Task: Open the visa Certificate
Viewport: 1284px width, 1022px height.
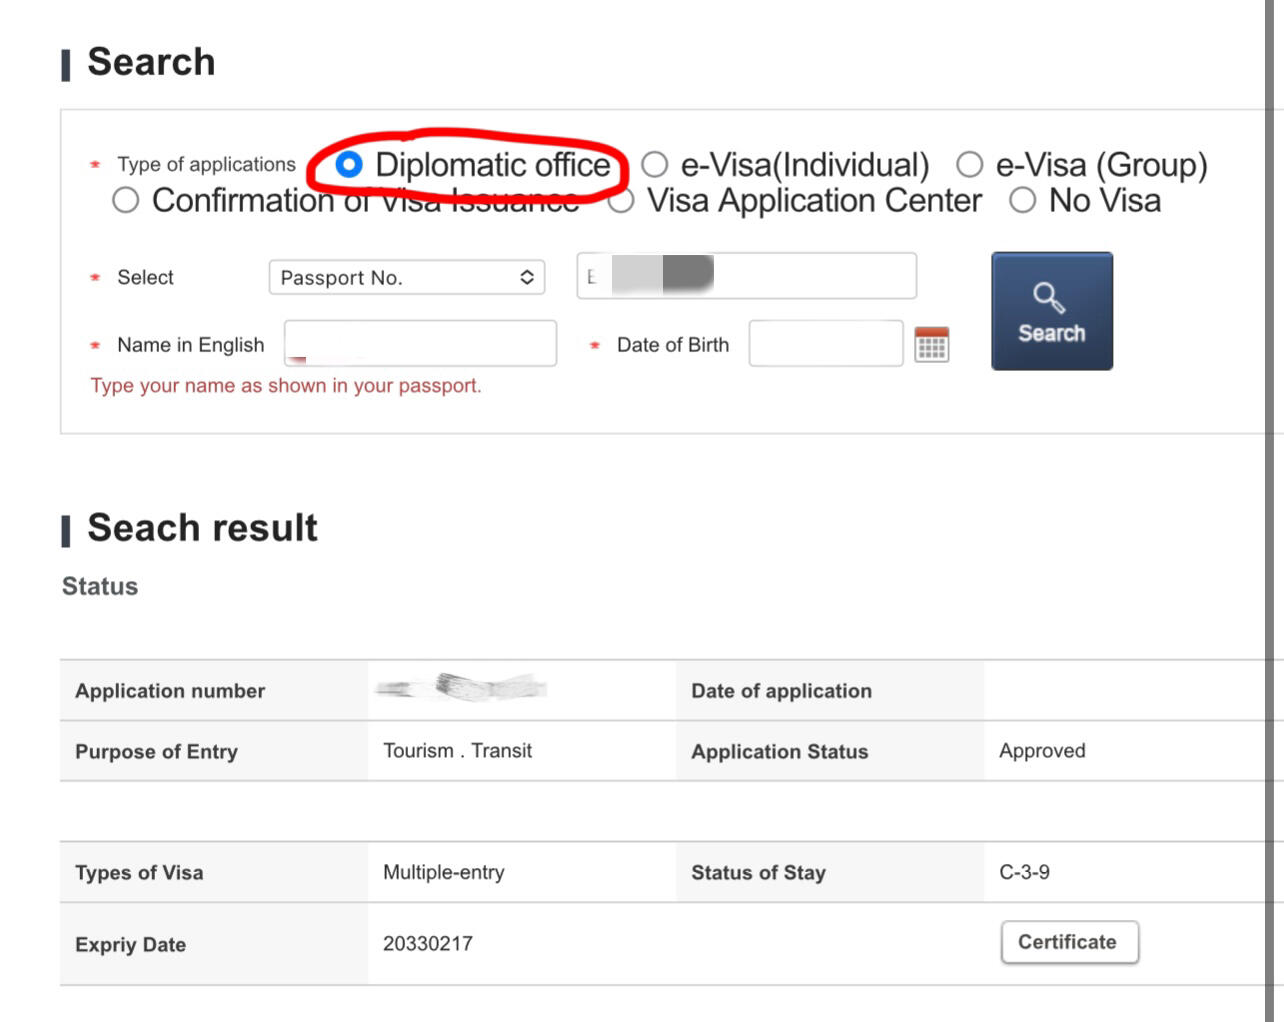Action: 1069,942
